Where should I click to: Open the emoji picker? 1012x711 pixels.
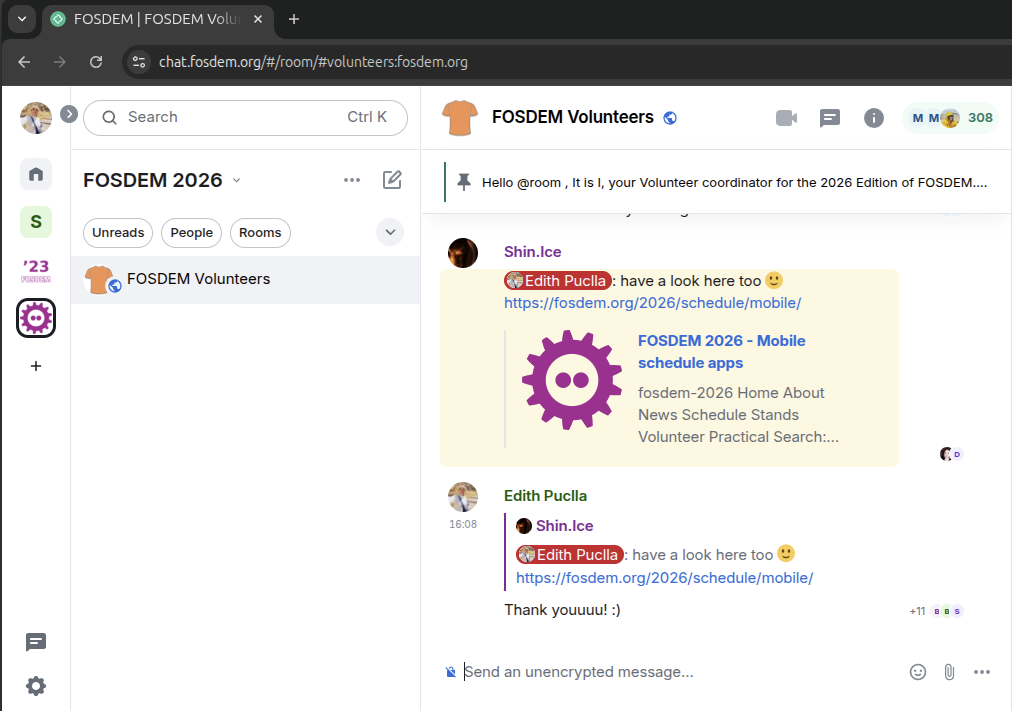[x=918, y=672]
